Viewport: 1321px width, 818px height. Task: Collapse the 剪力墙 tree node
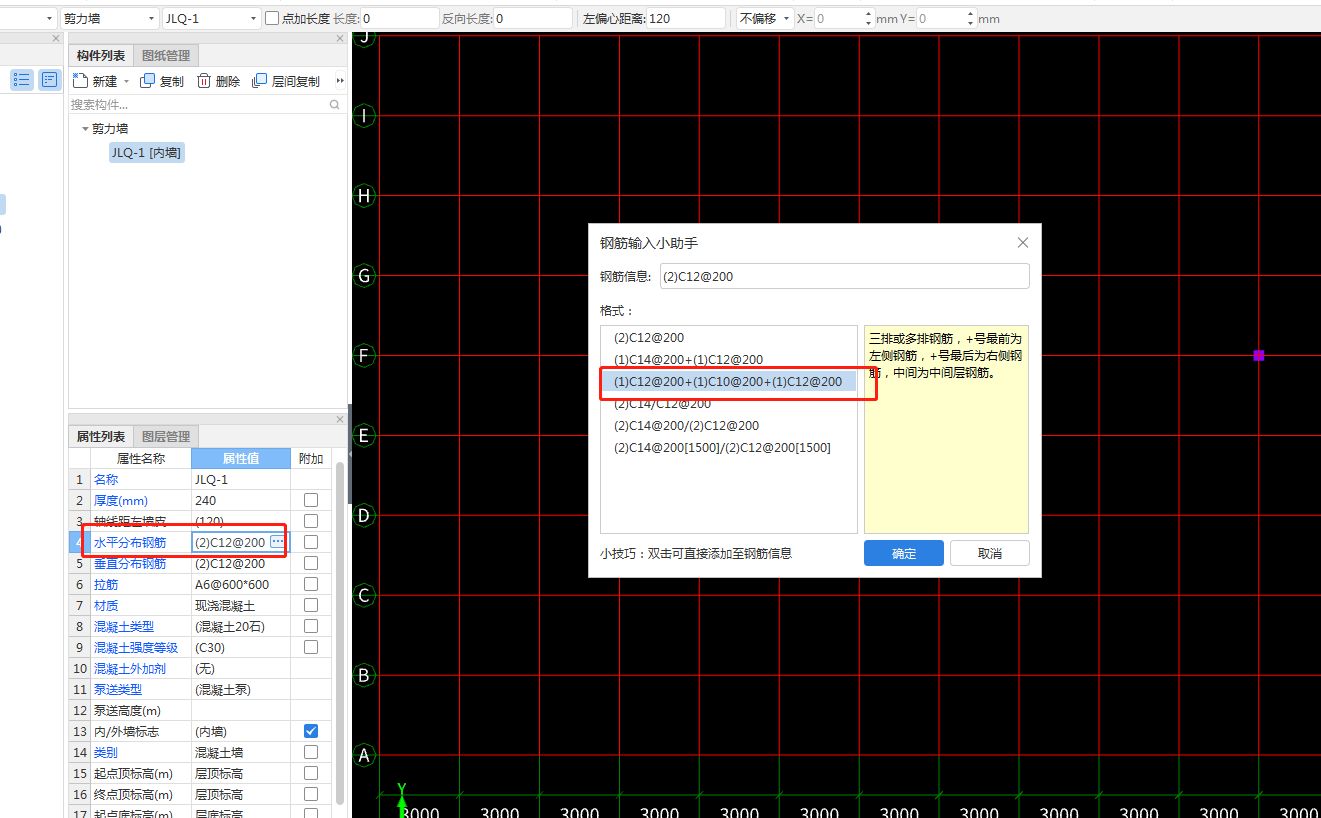[x=85, y=129]
